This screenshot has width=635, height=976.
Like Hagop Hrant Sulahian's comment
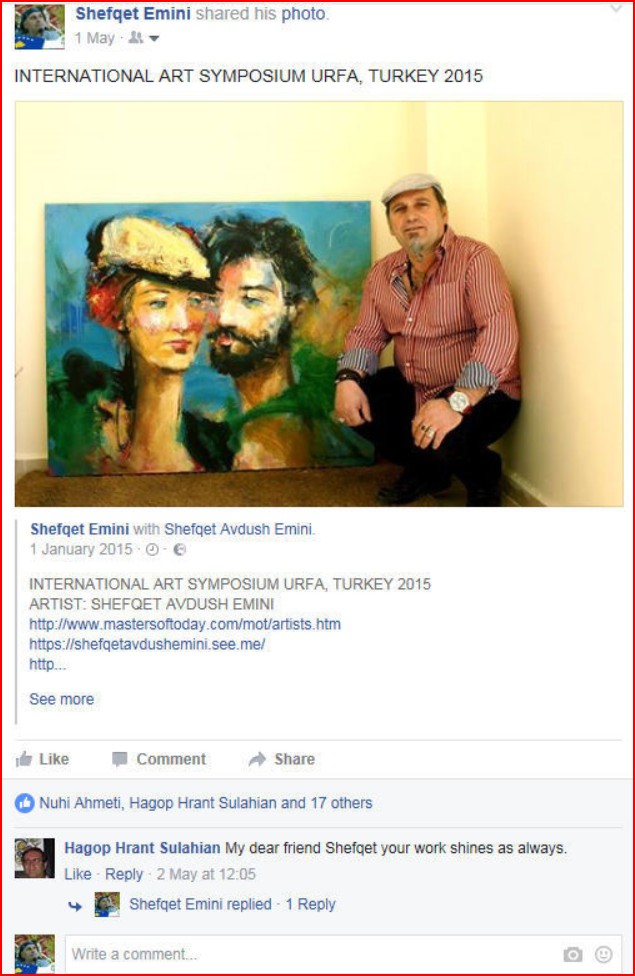point(78,874)
